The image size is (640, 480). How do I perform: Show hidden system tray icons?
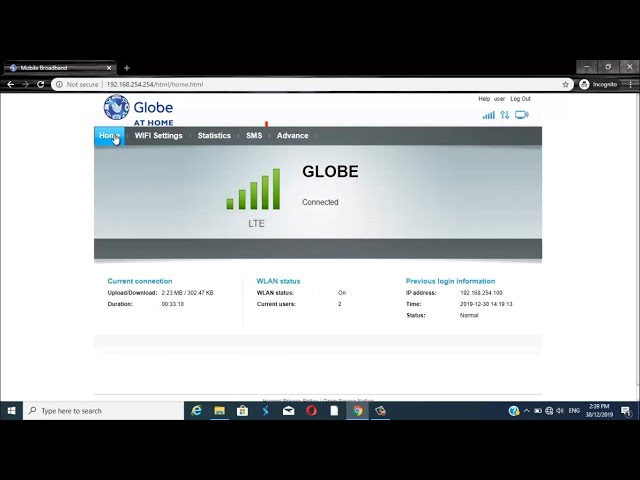click(x=527, y=411)
